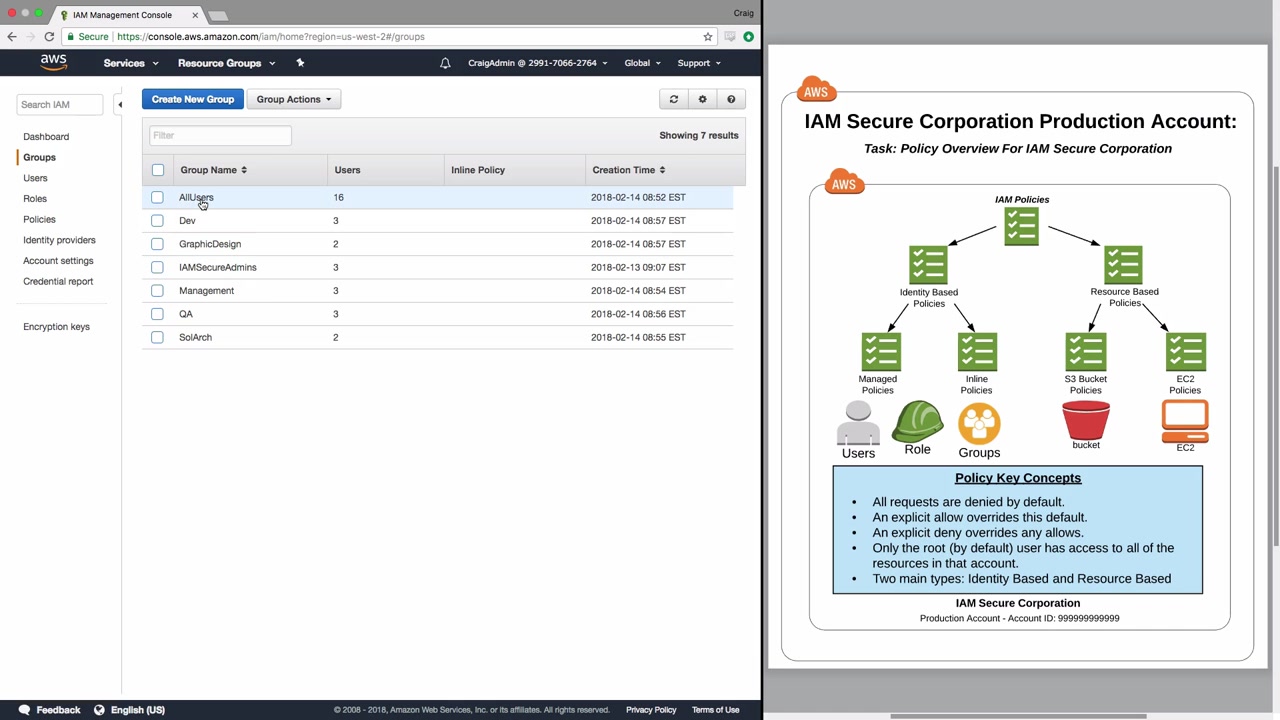Check the SolArch group checkbox
Screen dimensions: 1280x720
click(157, 337)
